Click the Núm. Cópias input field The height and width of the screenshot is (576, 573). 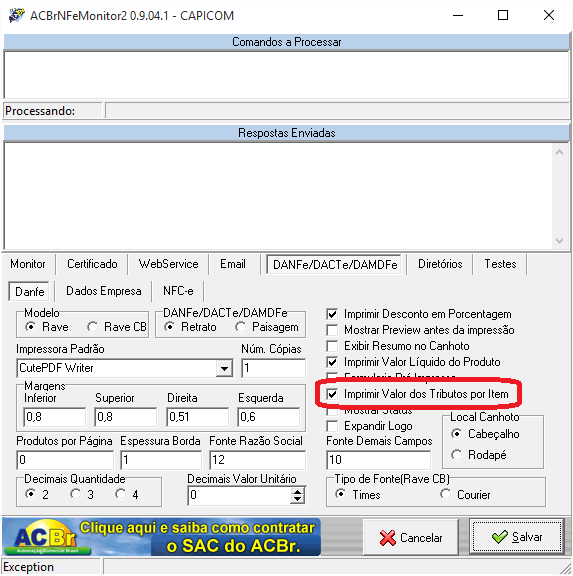pyautogui.click(x=274, y=368)
